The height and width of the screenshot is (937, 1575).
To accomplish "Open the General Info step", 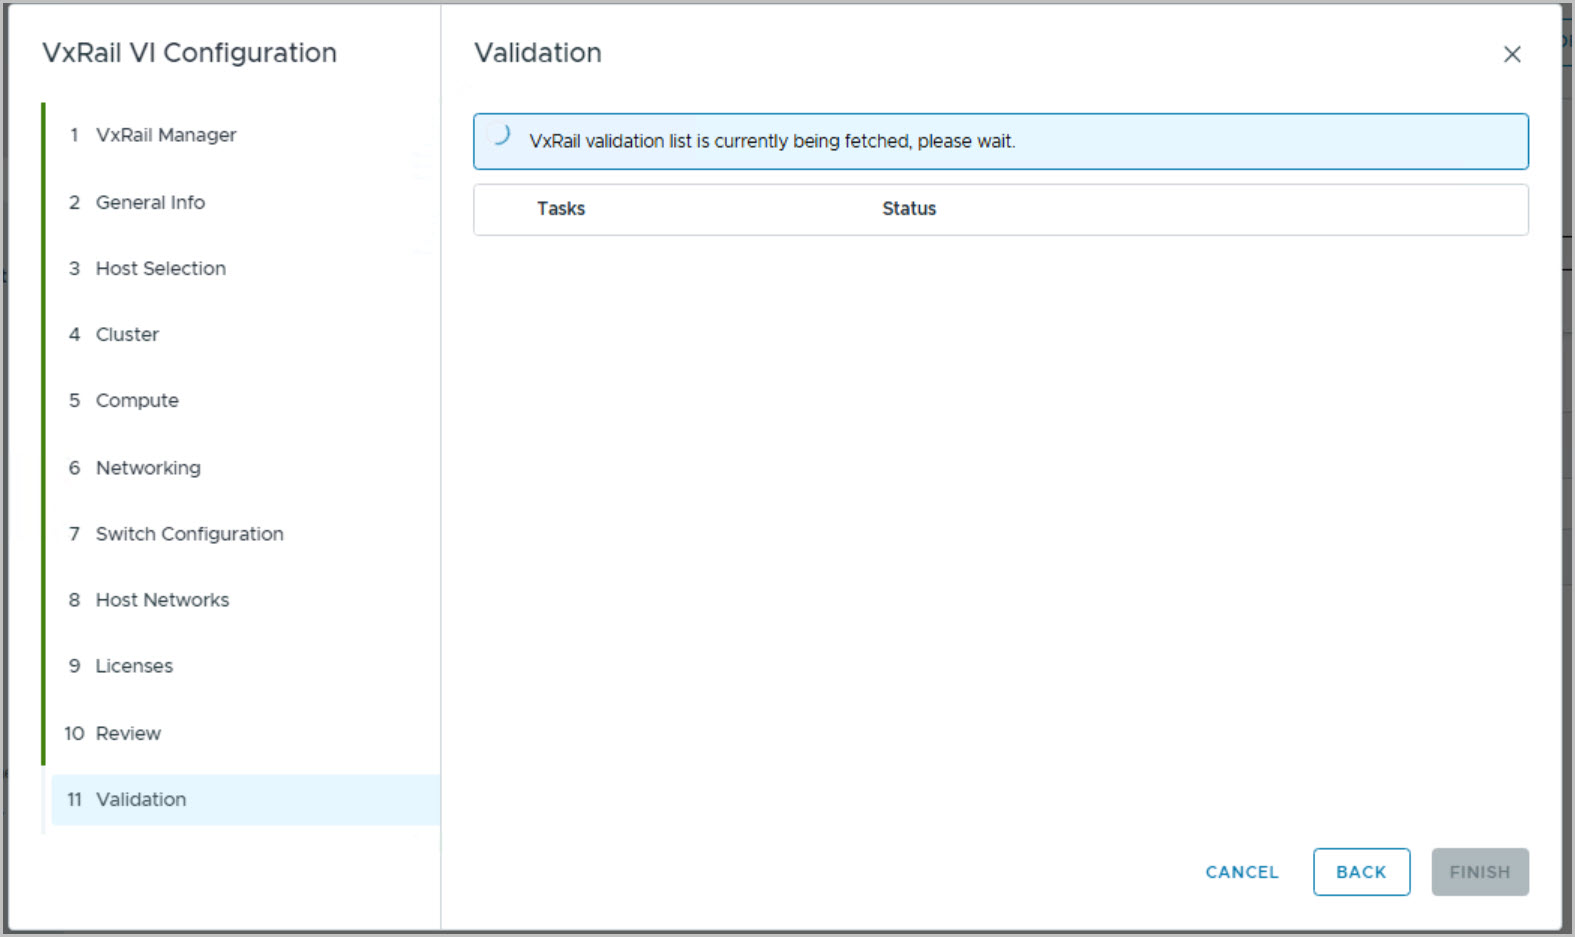I will point(150,202).
